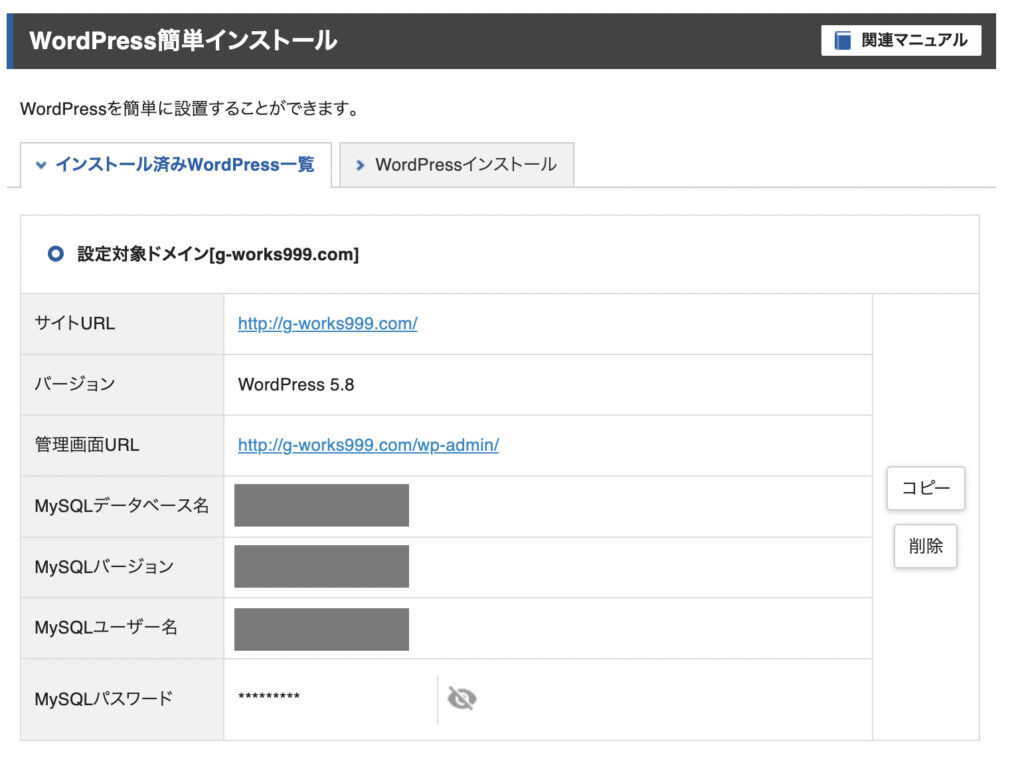Click the 設定対象ドメイン[g-works999.com] heading
The image size is (1024, 757).
pyautogui.click(x=218, y=254)
